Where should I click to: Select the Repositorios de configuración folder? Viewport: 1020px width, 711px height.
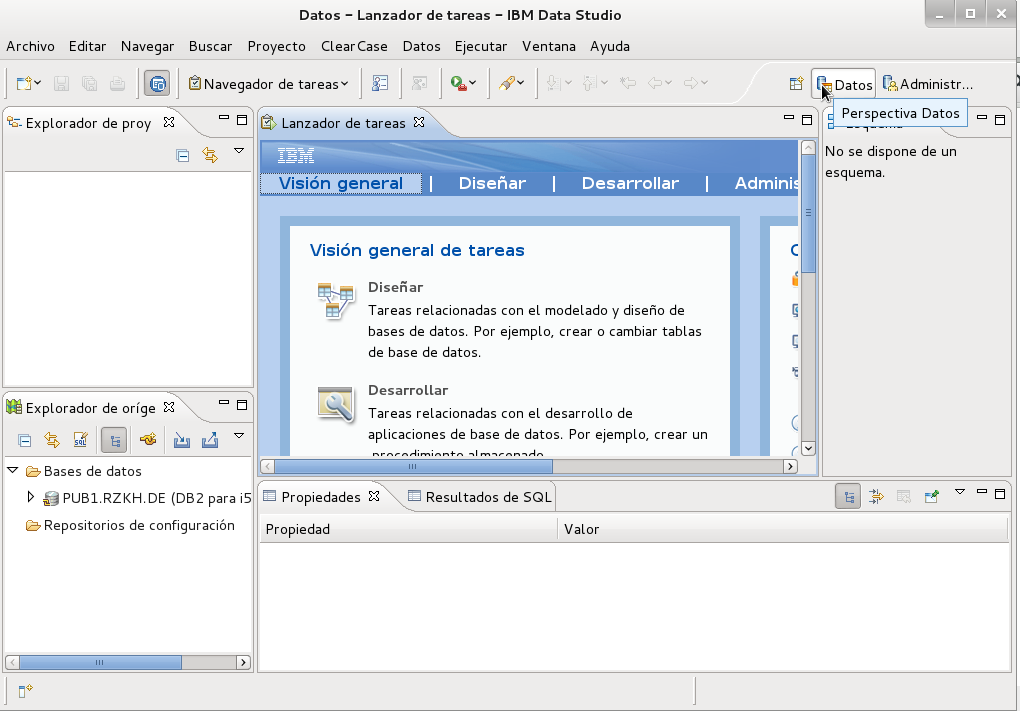[x=130, y=526]
